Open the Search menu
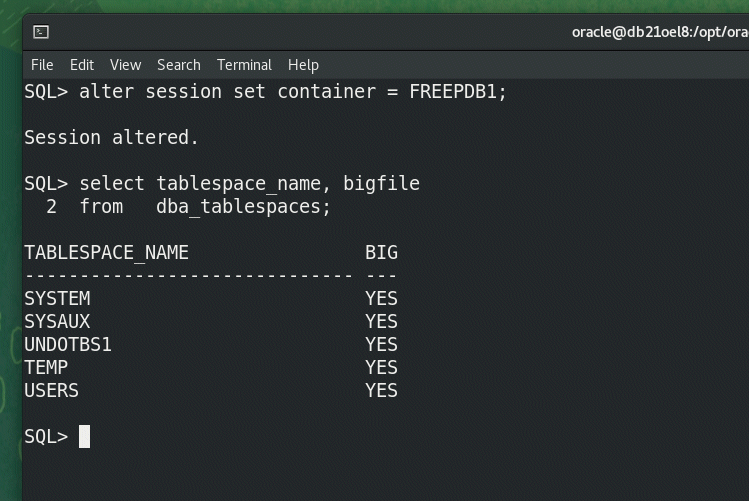Viewport: 749px width, 501px height. (179, 65)
